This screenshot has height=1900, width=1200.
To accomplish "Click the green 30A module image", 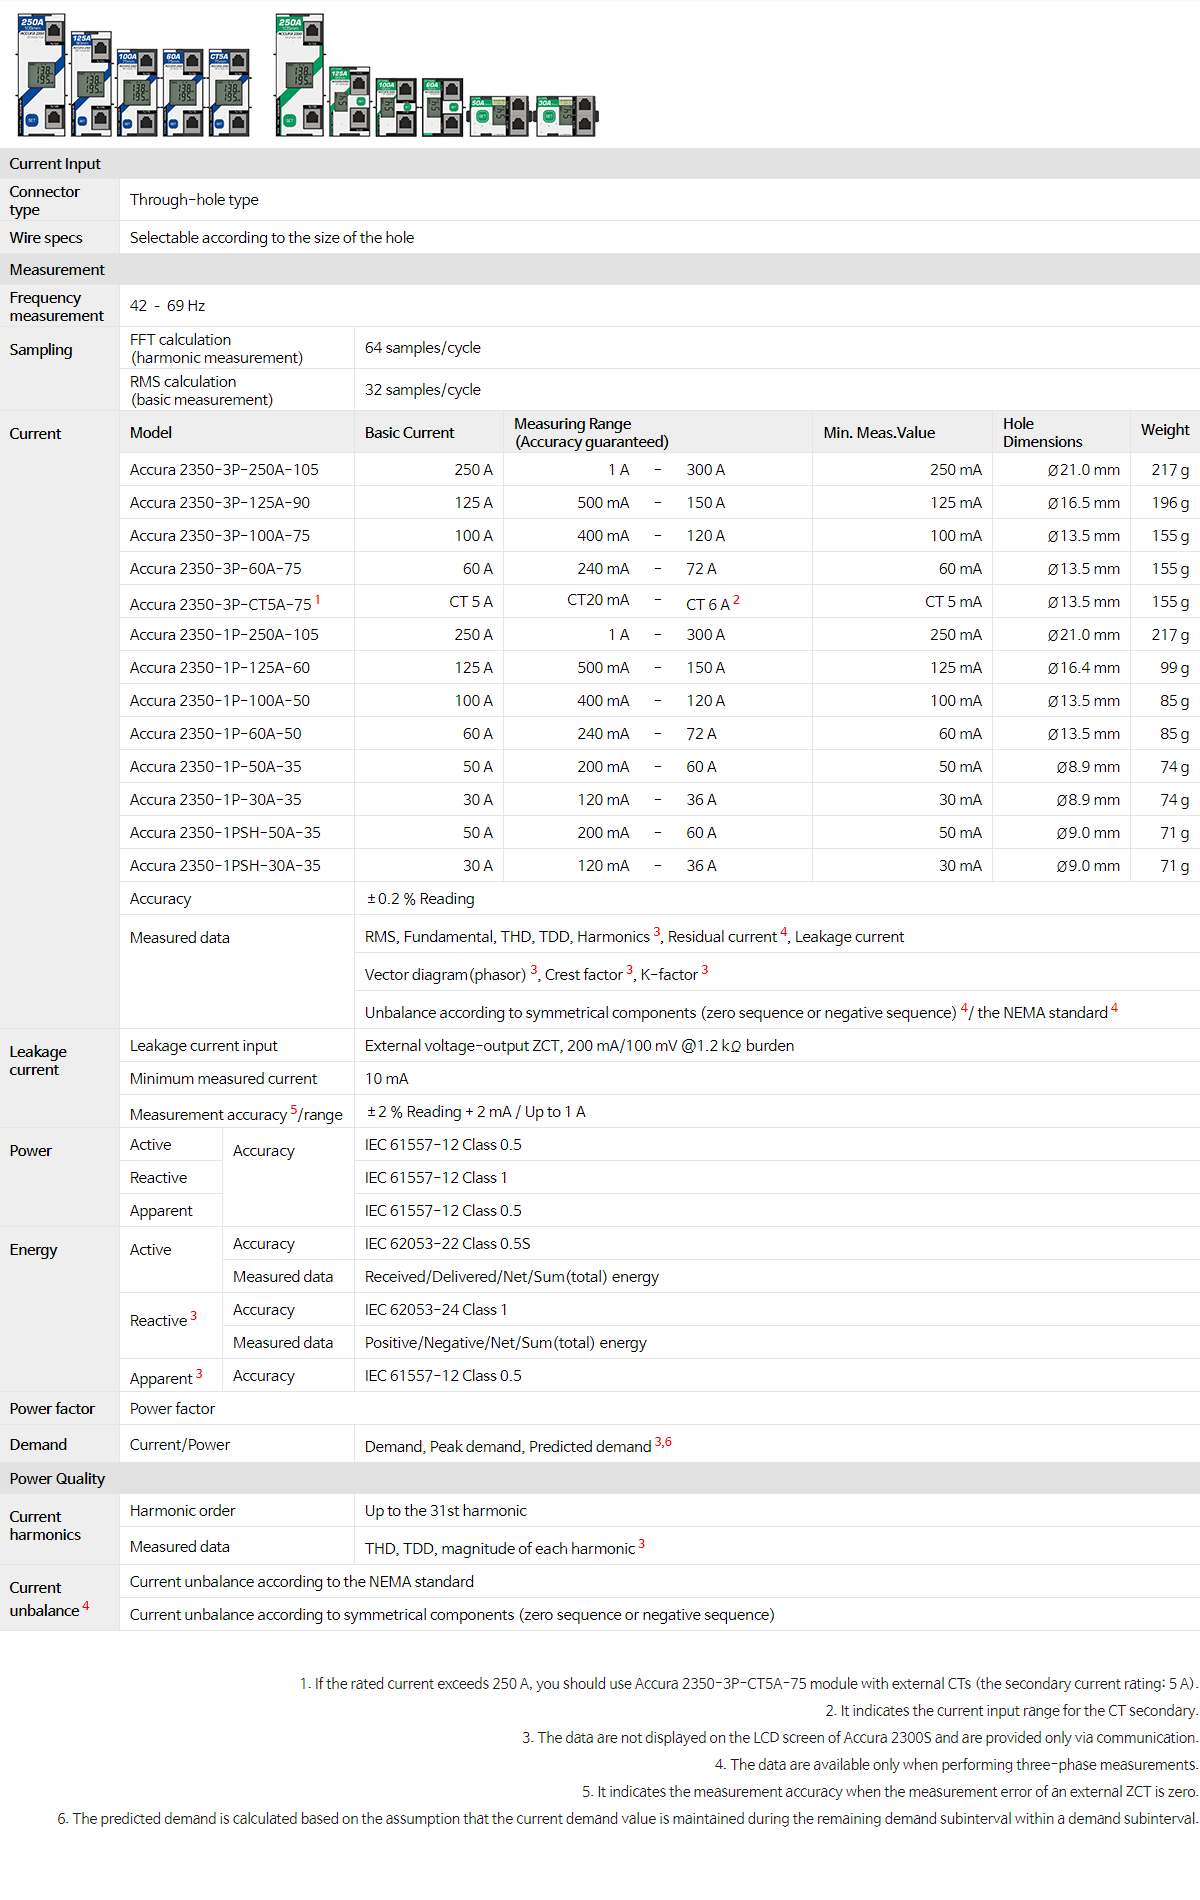I will point(566,116).
